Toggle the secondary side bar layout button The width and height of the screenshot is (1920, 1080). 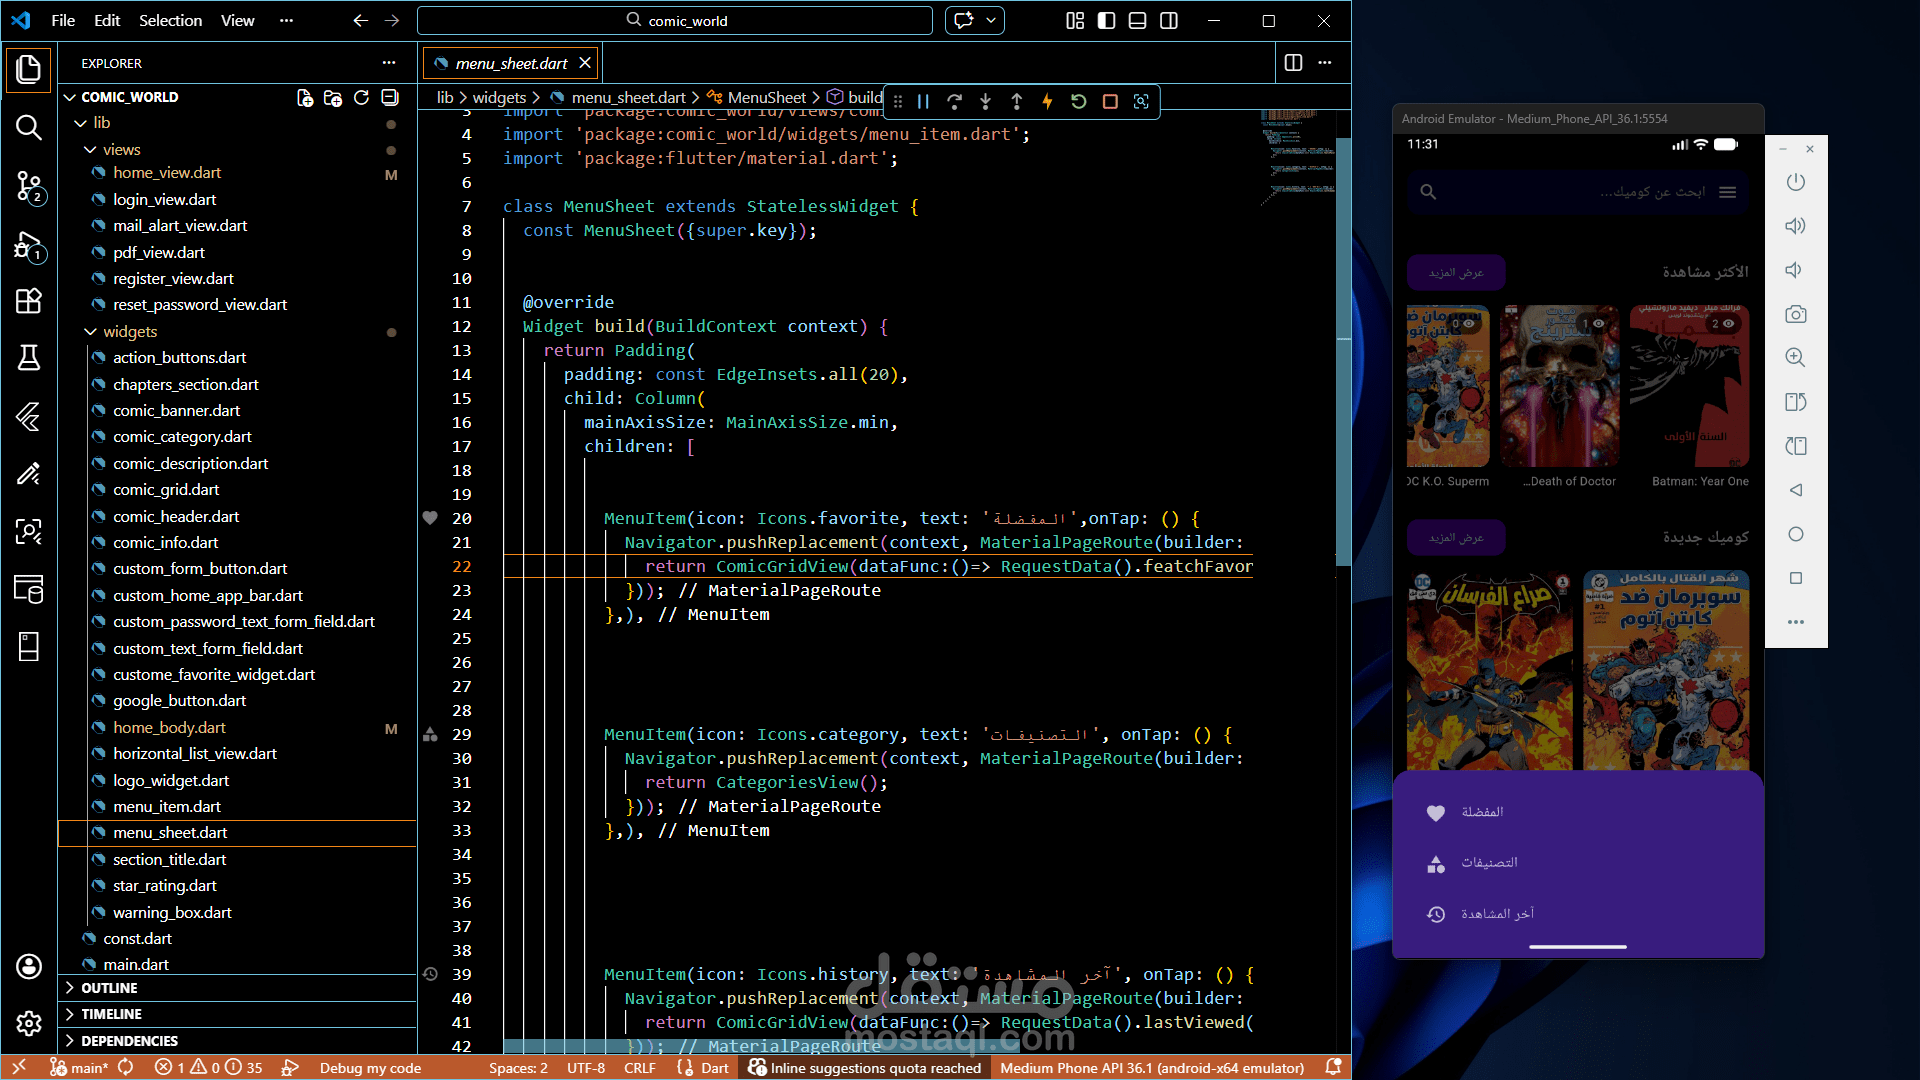coord(1168,20)
